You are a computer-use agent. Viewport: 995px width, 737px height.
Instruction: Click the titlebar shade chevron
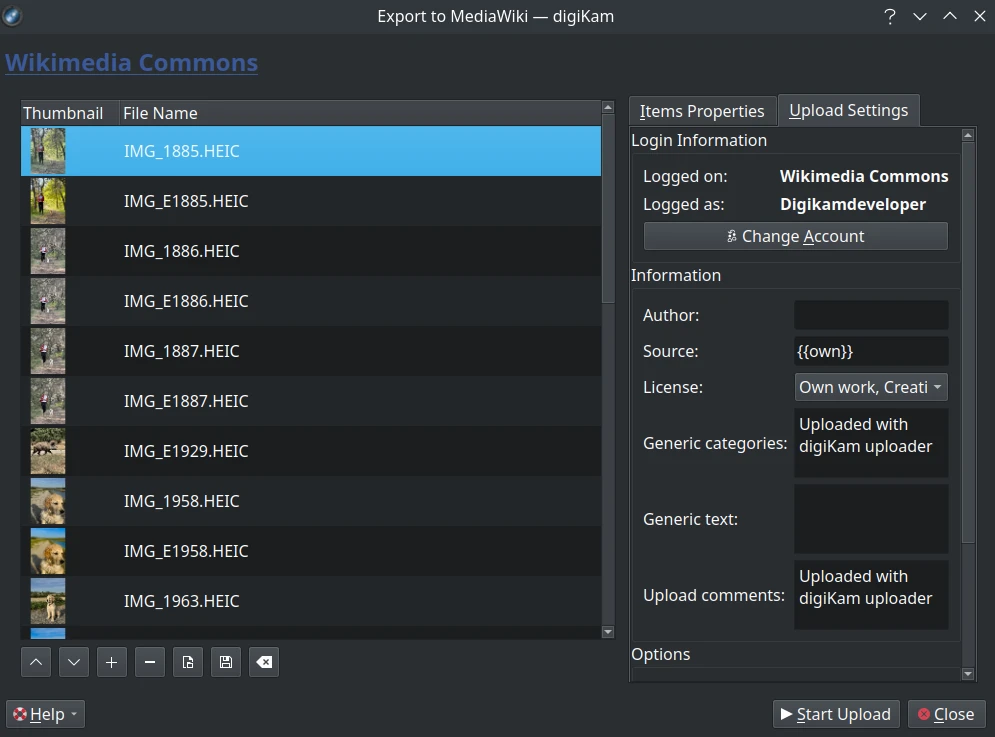(x=920, y=16)
